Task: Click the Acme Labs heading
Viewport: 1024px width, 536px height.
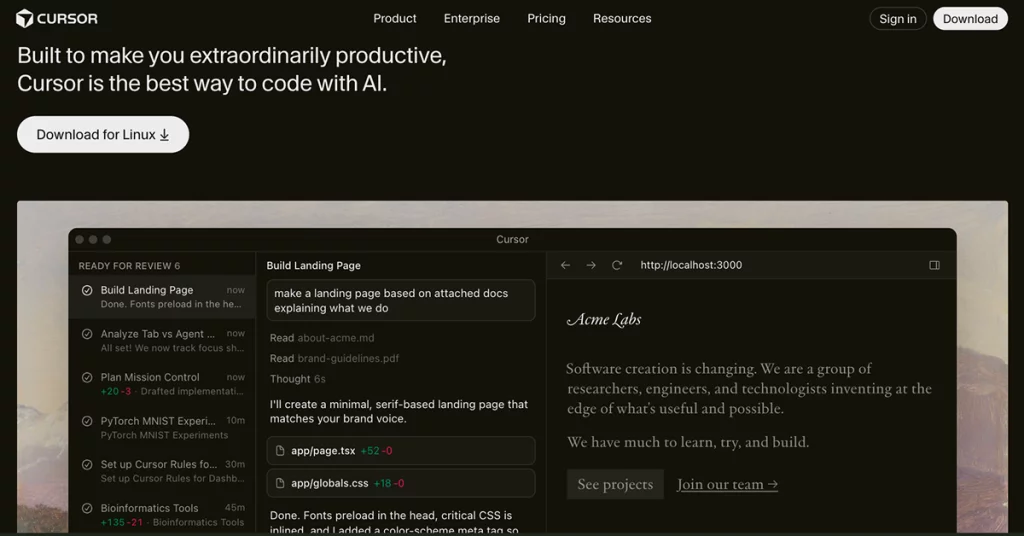Action: (604, 319)
